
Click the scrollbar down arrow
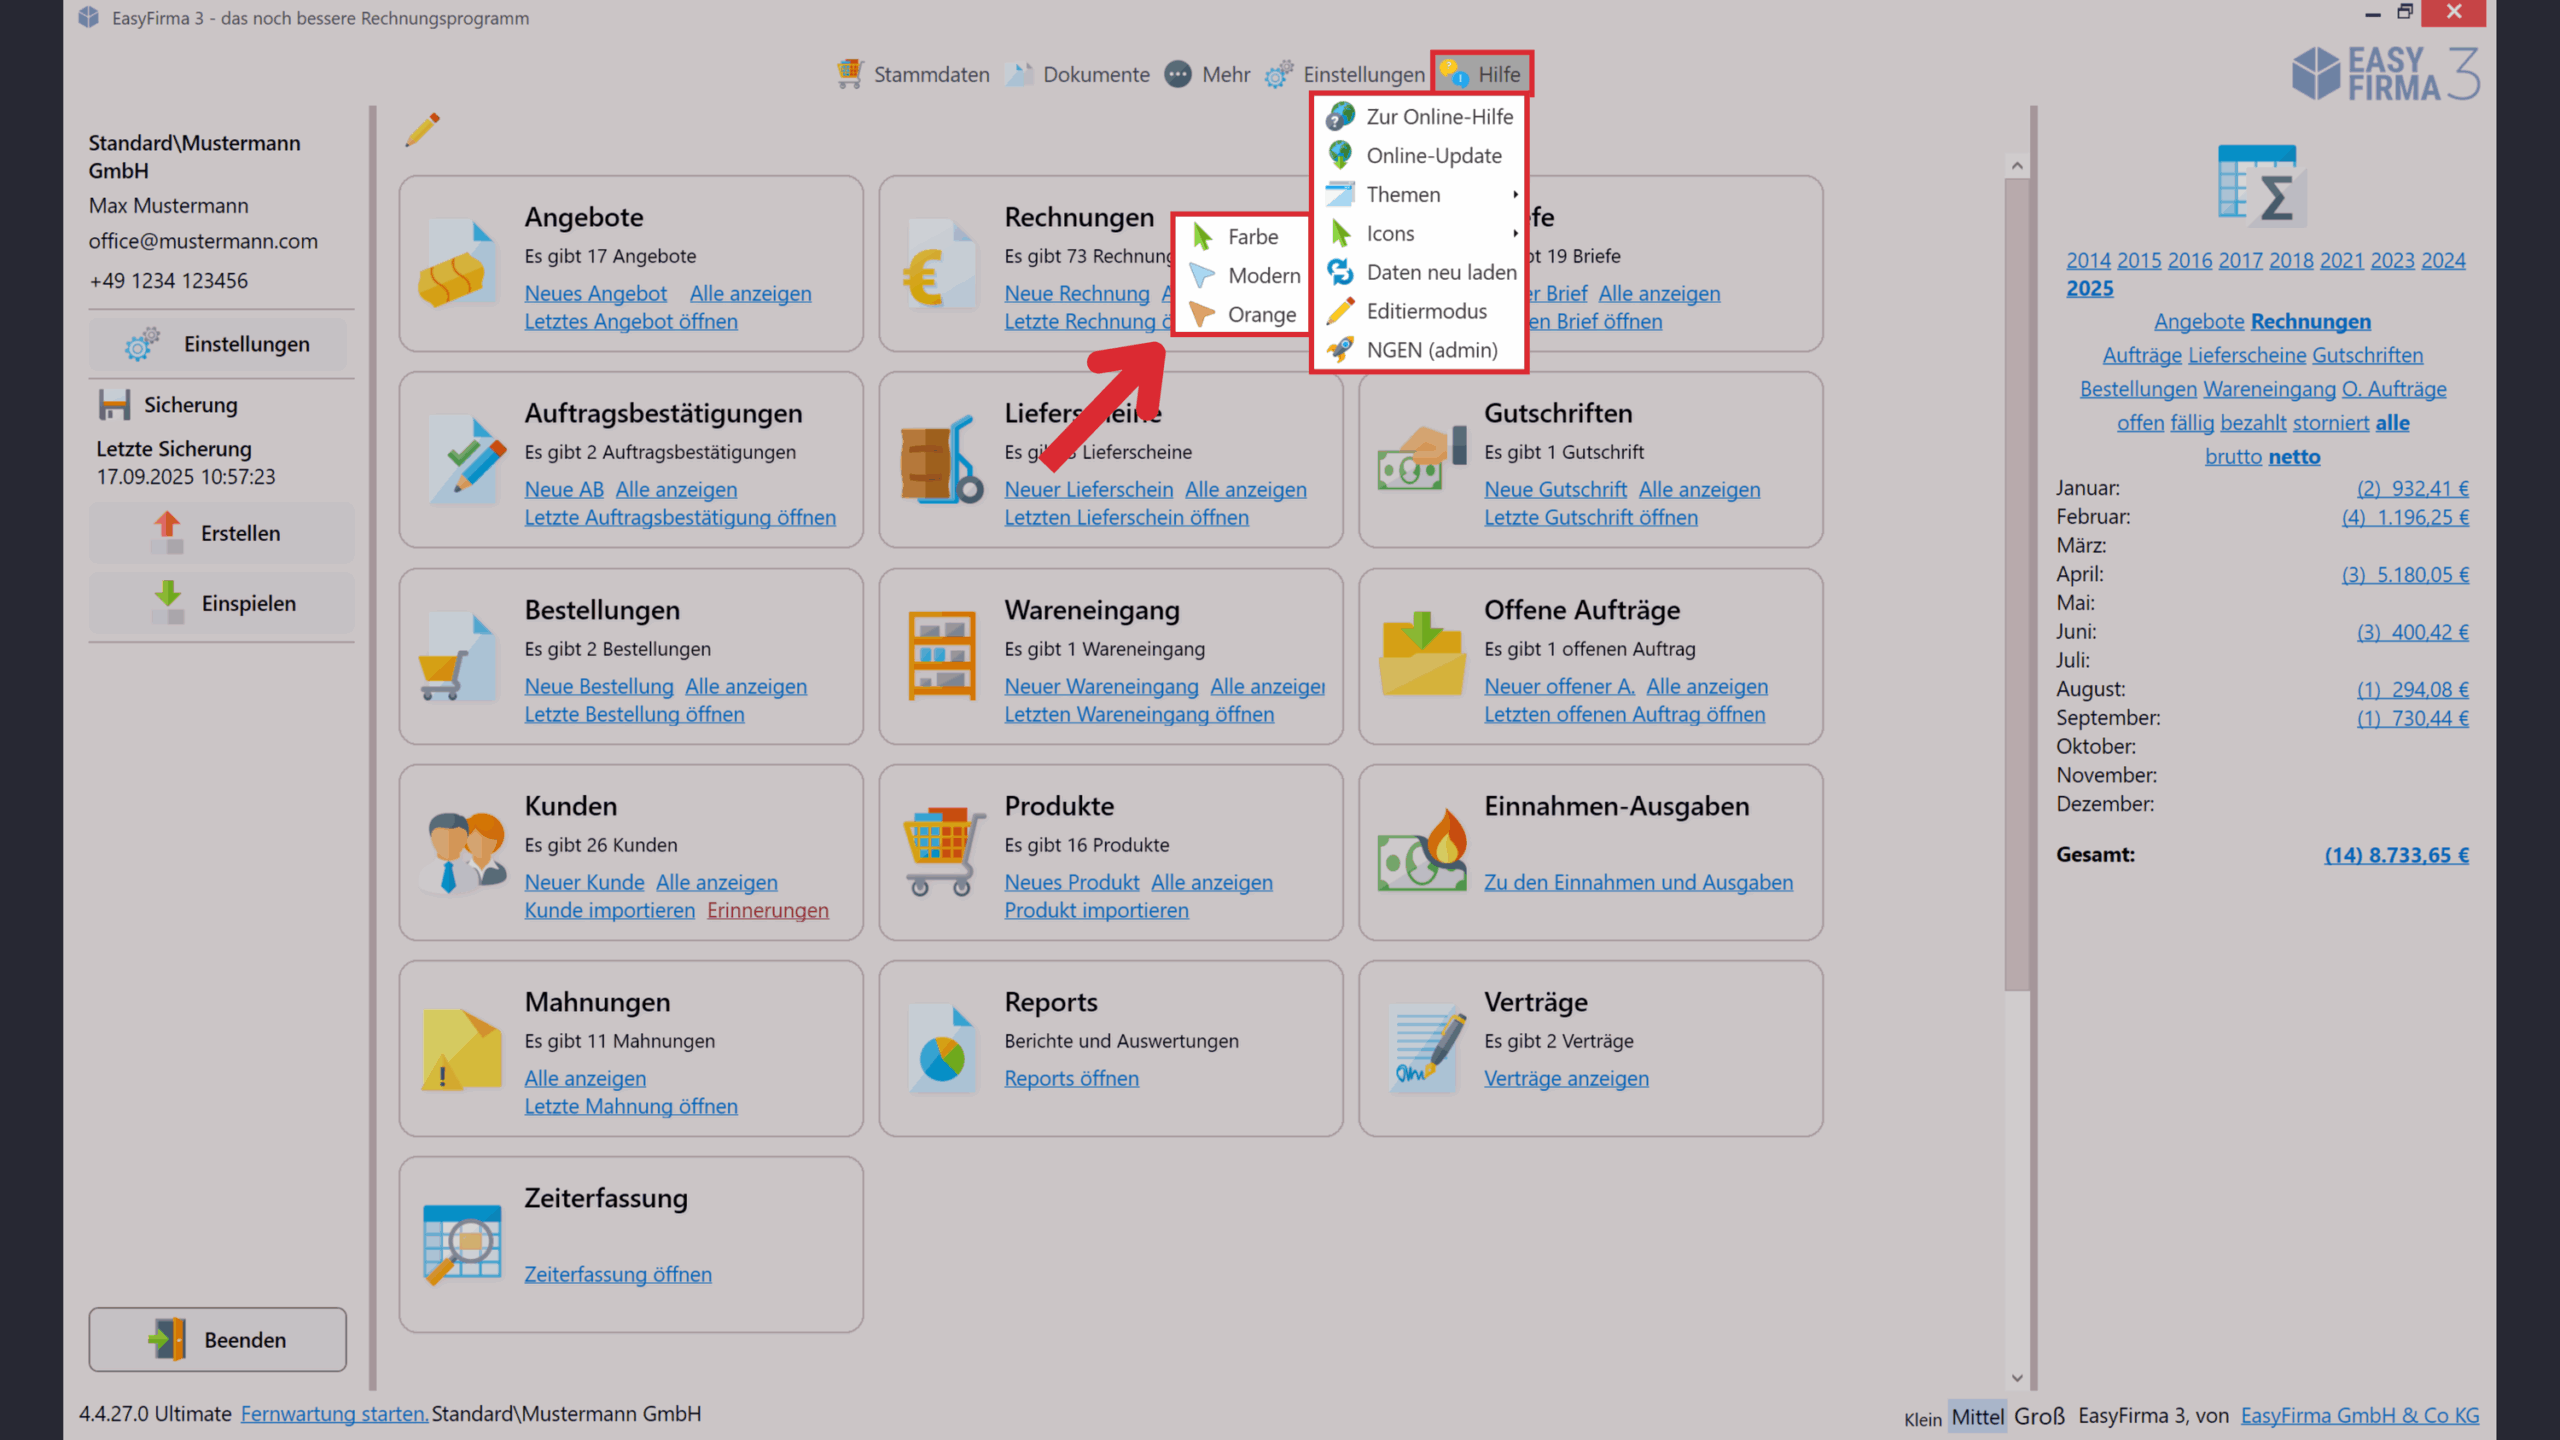(x=2016, y=1378)
